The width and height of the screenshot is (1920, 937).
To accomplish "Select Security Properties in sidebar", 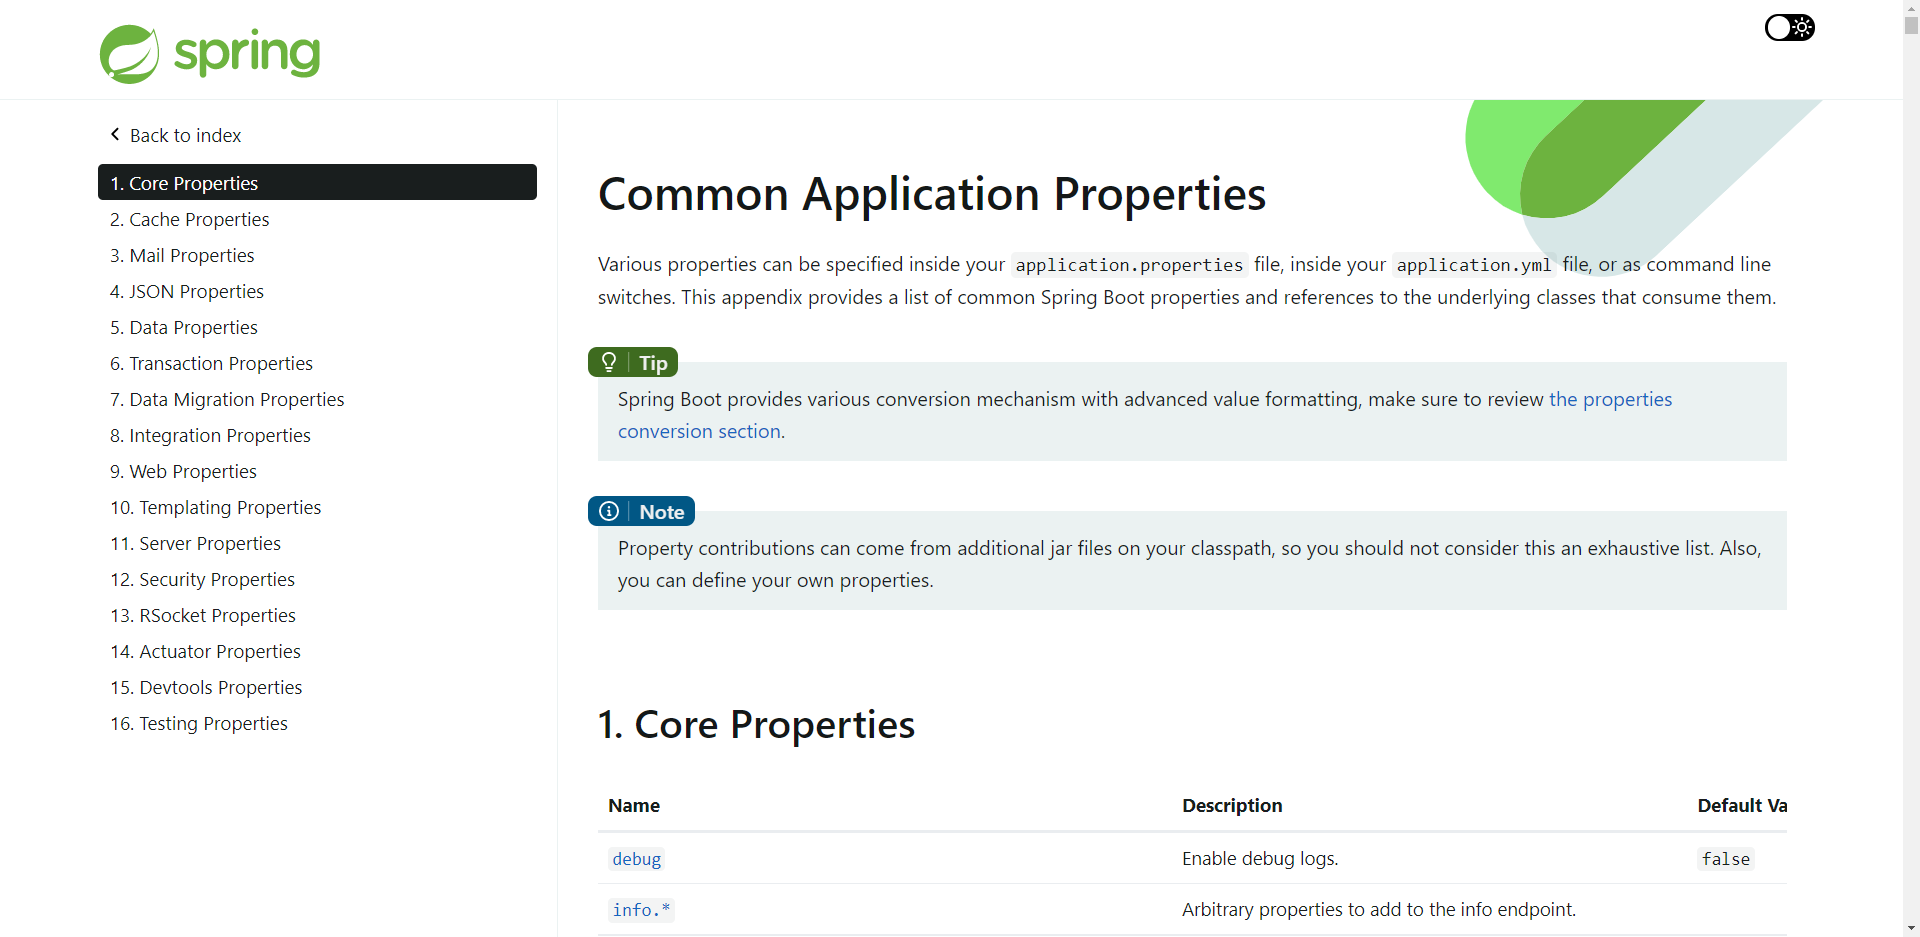I will [202, 579].
